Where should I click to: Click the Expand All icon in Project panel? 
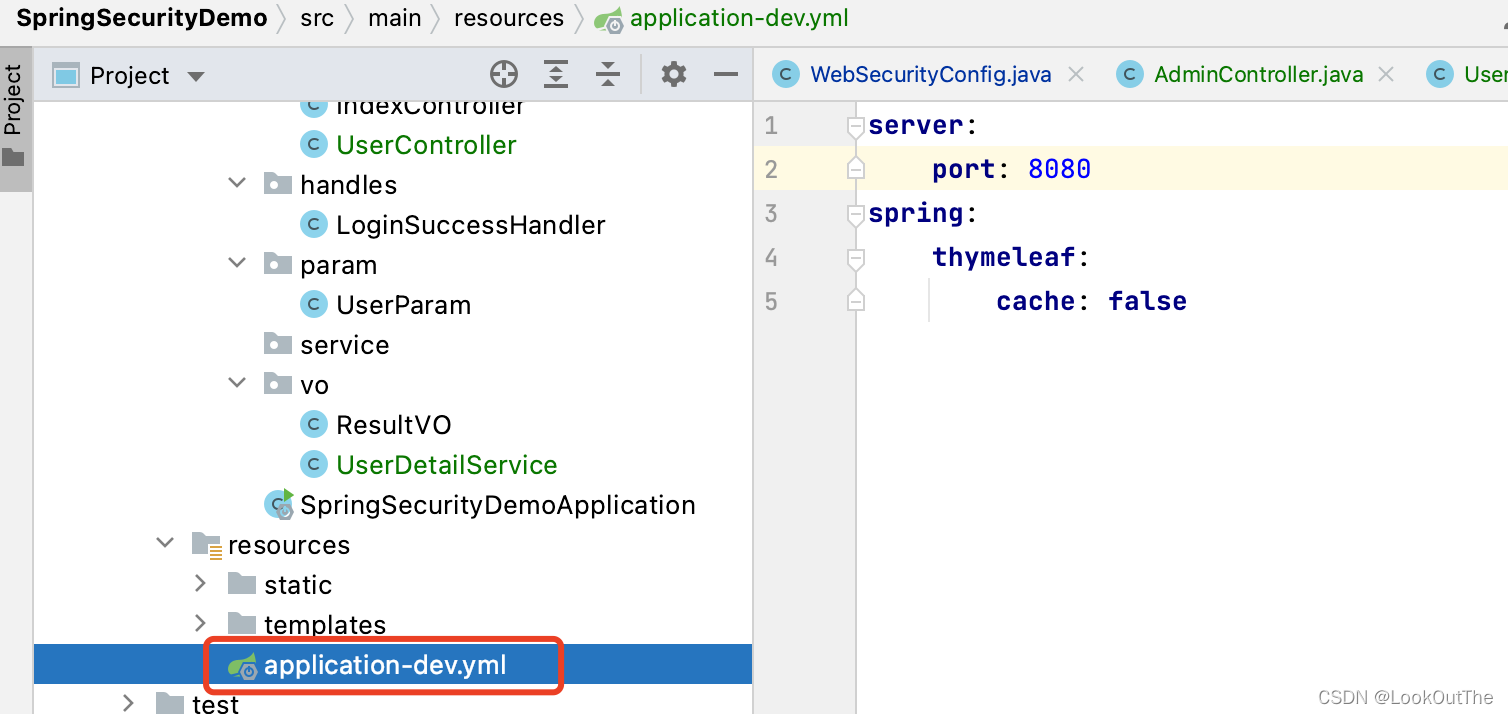(x=556, y=74)
